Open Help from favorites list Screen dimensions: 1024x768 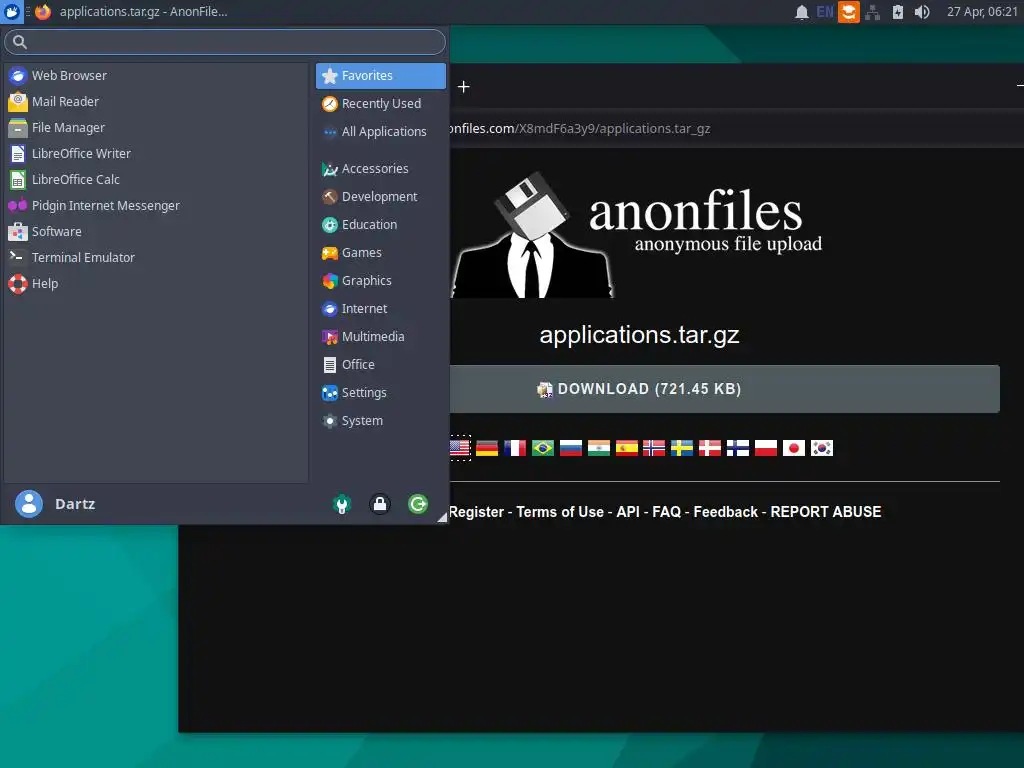pos(155,283)
